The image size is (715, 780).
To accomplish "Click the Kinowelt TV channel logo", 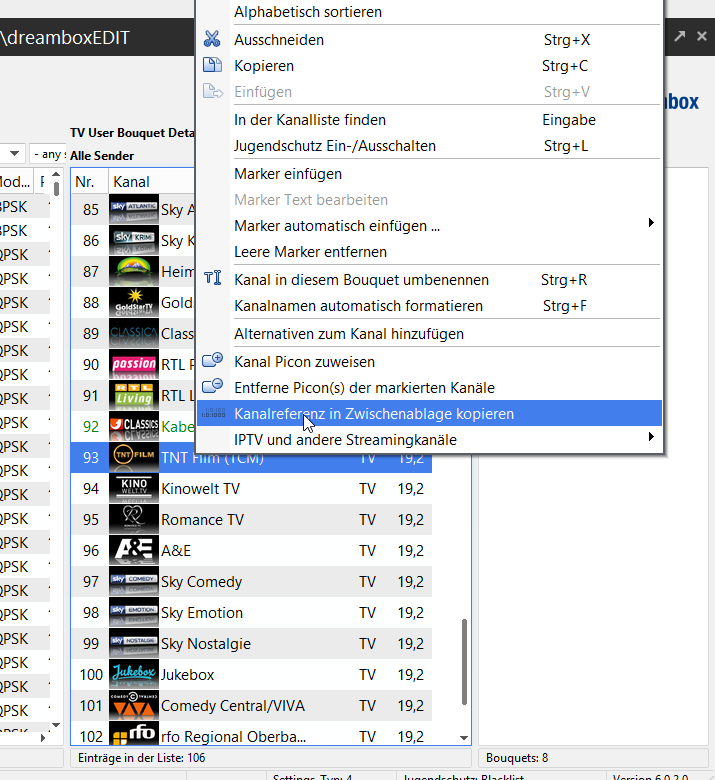I will pos(133,489).
